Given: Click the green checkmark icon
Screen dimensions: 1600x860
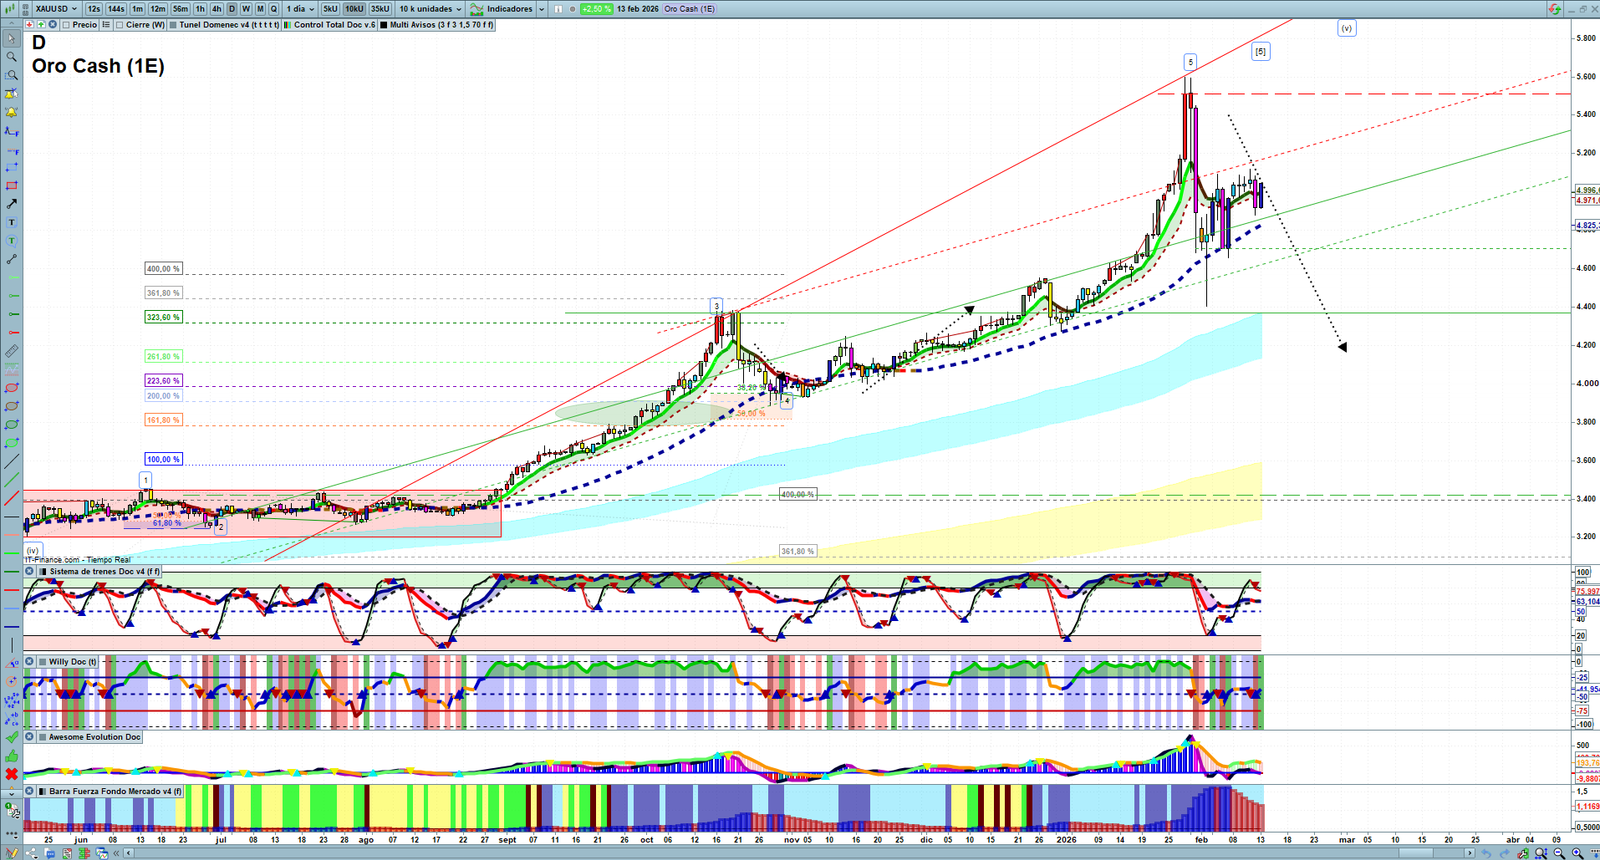Looking at the screenshot, I should [x=11, y=737].
